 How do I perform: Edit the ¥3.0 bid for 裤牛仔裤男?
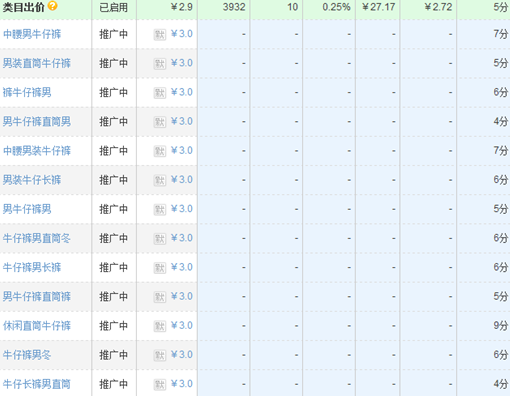(x=182, y=92)
